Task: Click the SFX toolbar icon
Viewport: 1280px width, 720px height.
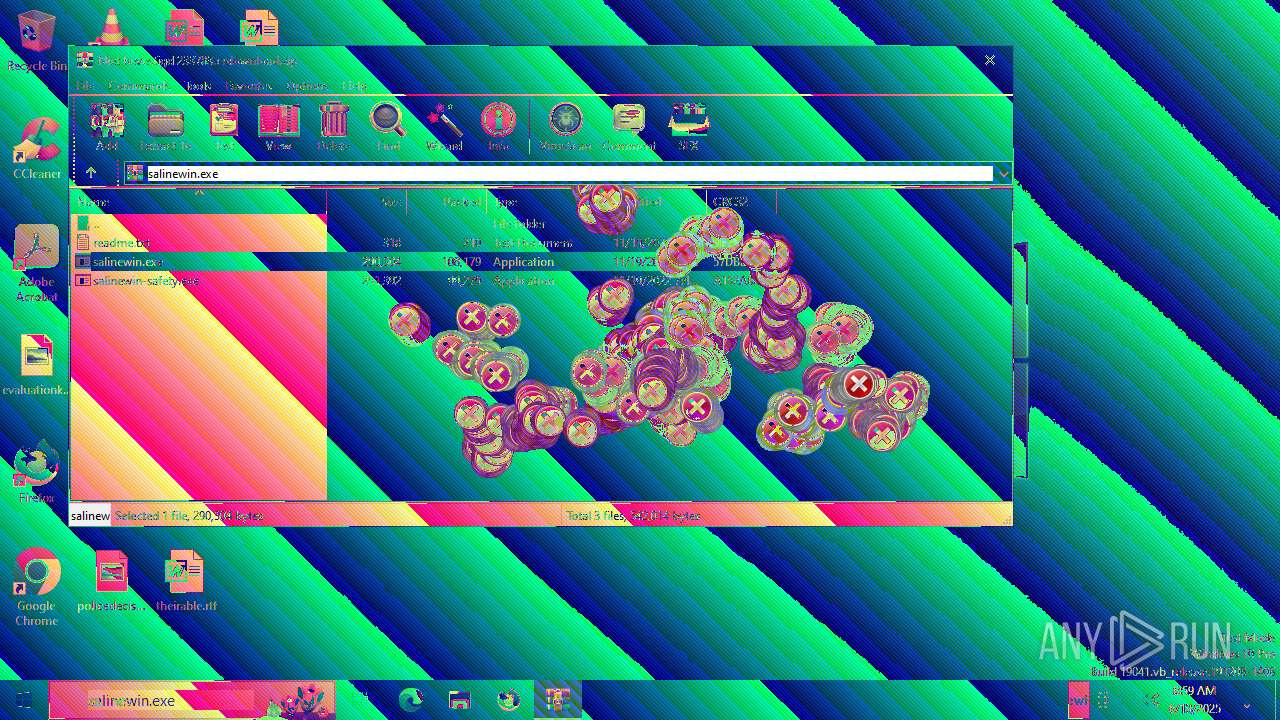Action: pos(688,127)
